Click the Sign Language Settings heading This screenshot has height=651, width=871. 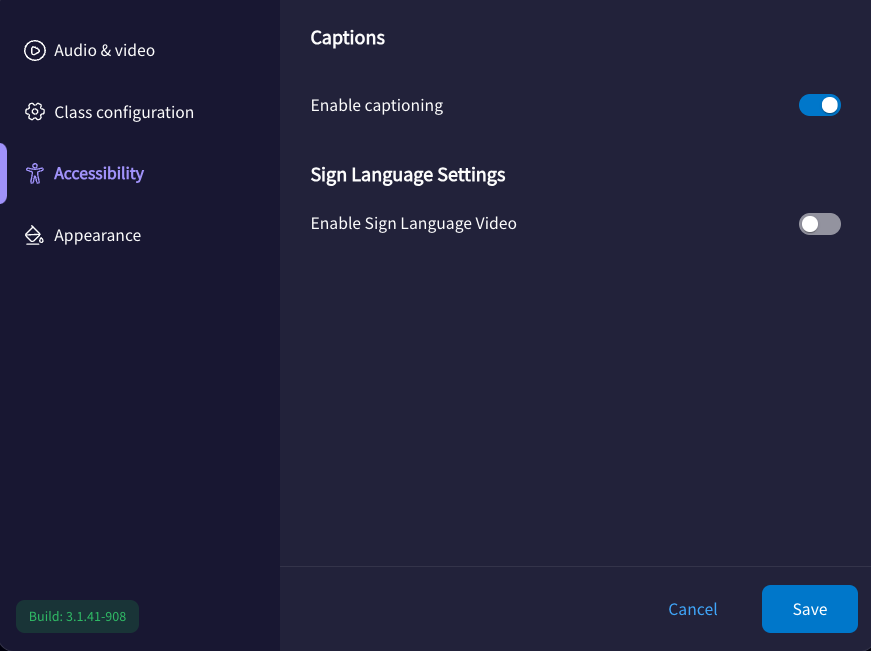pyautogui.click(x=407, y=175)
